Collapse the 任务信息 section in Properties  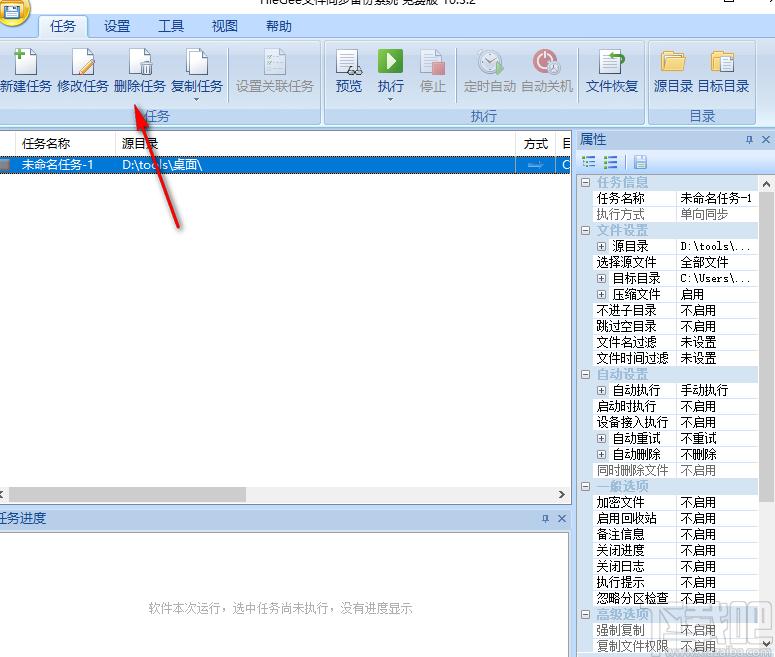pyautogui.click(x=585, y=182)
